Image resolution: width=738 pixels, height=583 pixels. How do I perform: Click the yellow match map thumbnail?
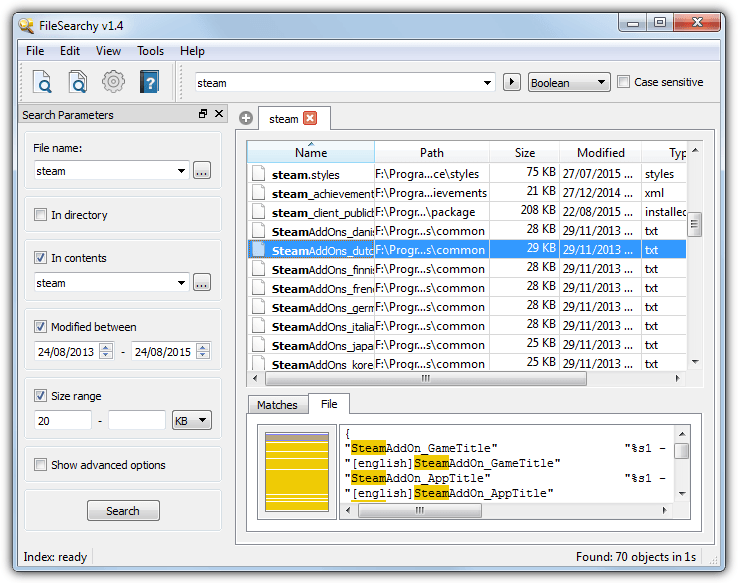[x=297, y=471]
